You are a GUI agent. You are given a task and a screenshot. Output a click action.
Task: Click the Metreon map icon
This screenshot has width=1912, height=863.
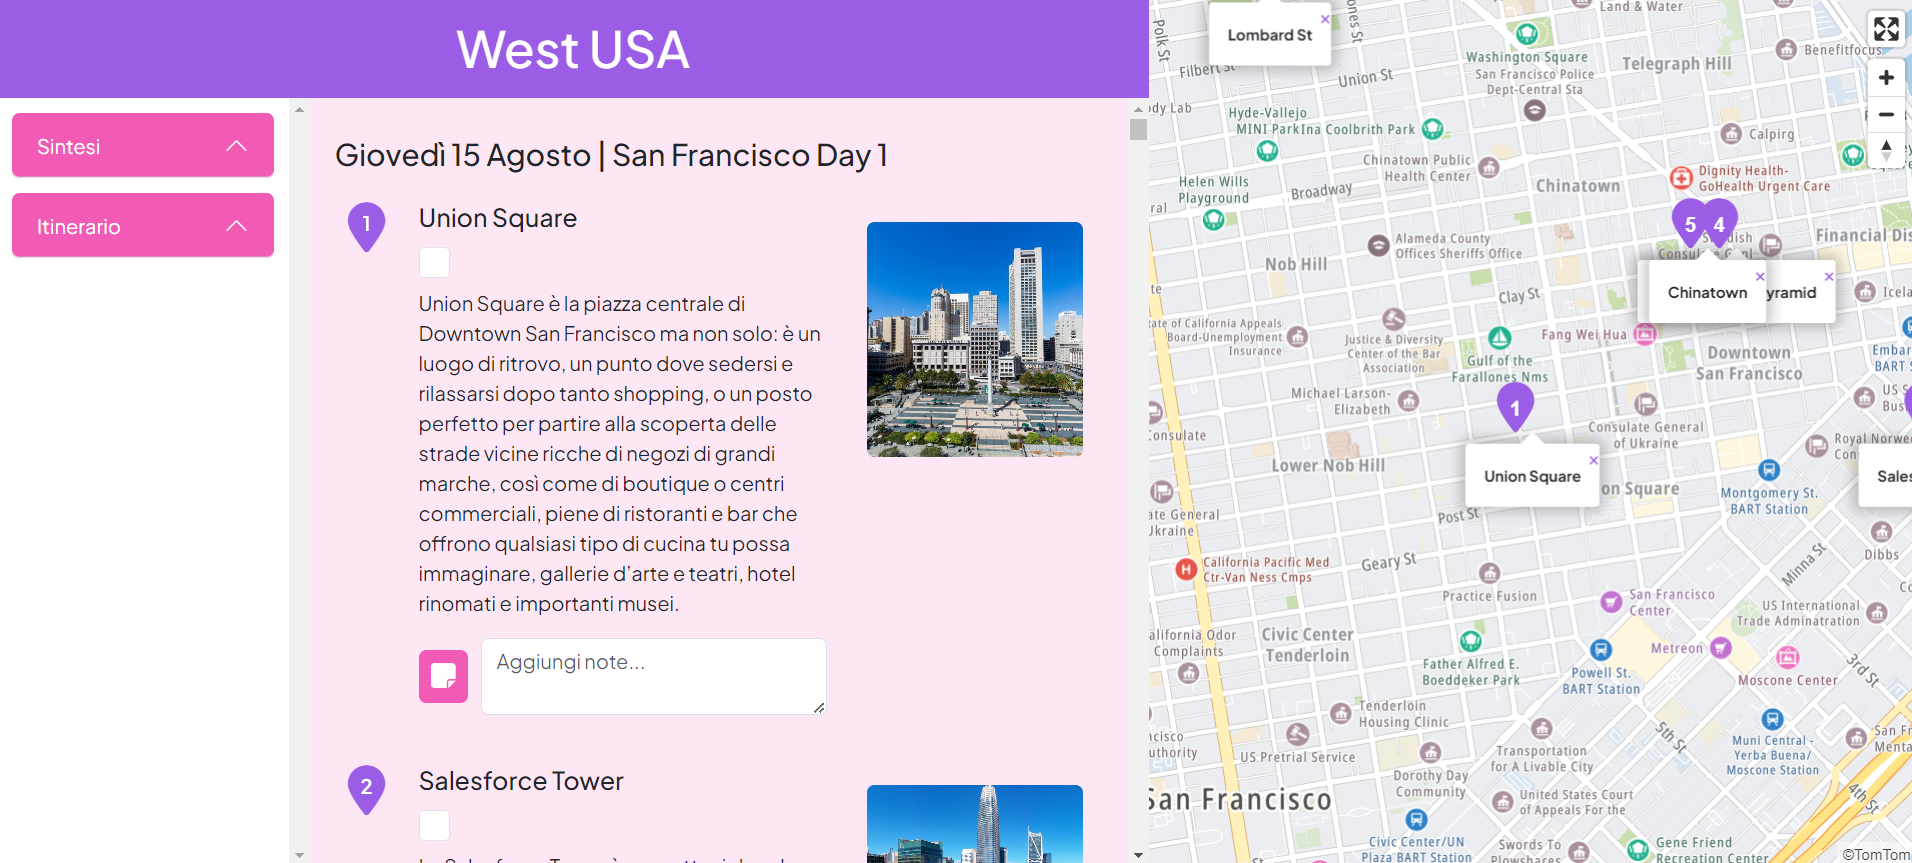click(x=1721, y=648)
